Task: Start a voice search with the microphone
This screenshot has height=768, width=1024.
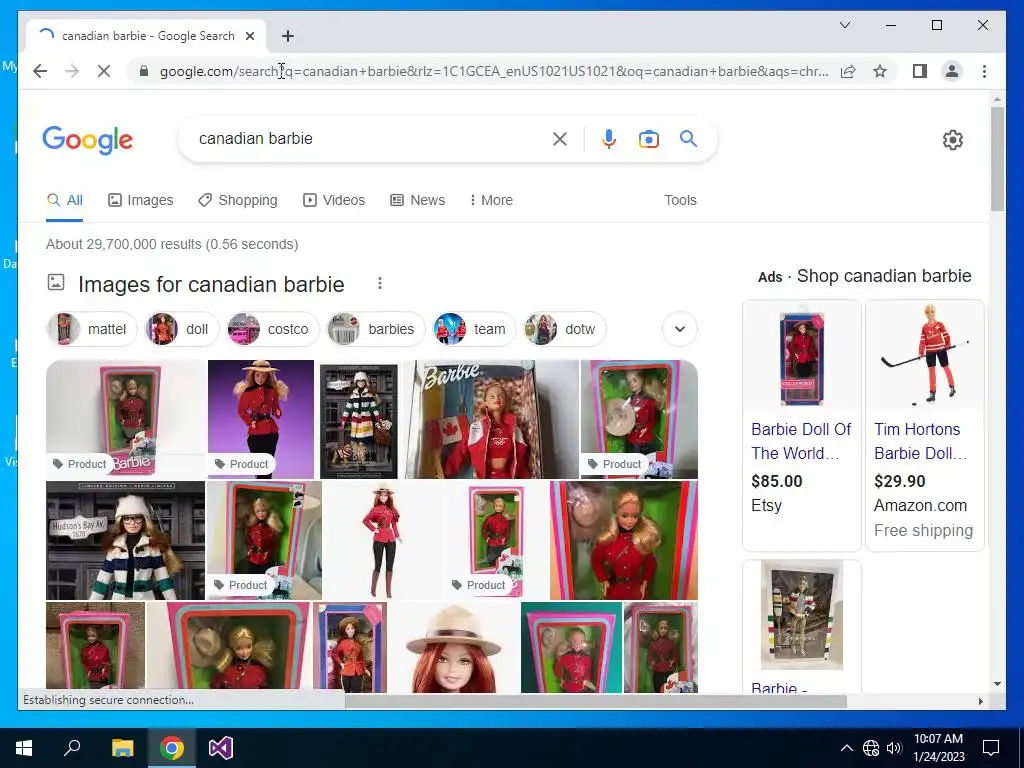Action: pyautogui.click(x=609, y=138)
